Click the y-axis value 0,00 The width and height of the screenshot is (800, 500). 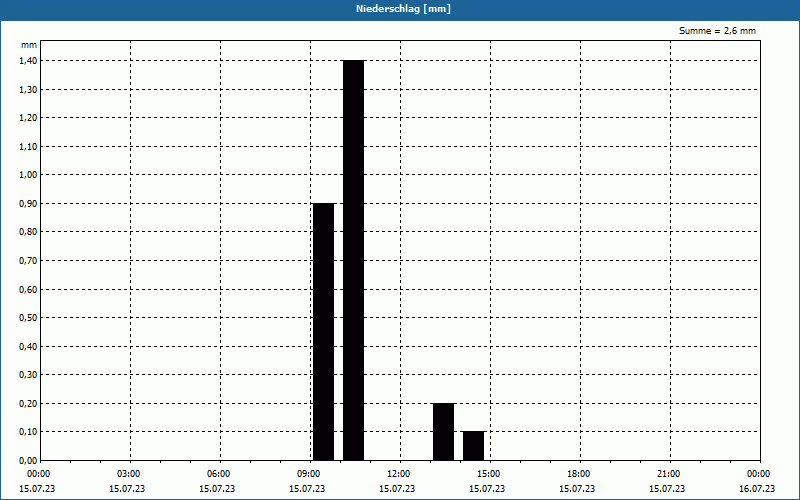pos(28,461)
